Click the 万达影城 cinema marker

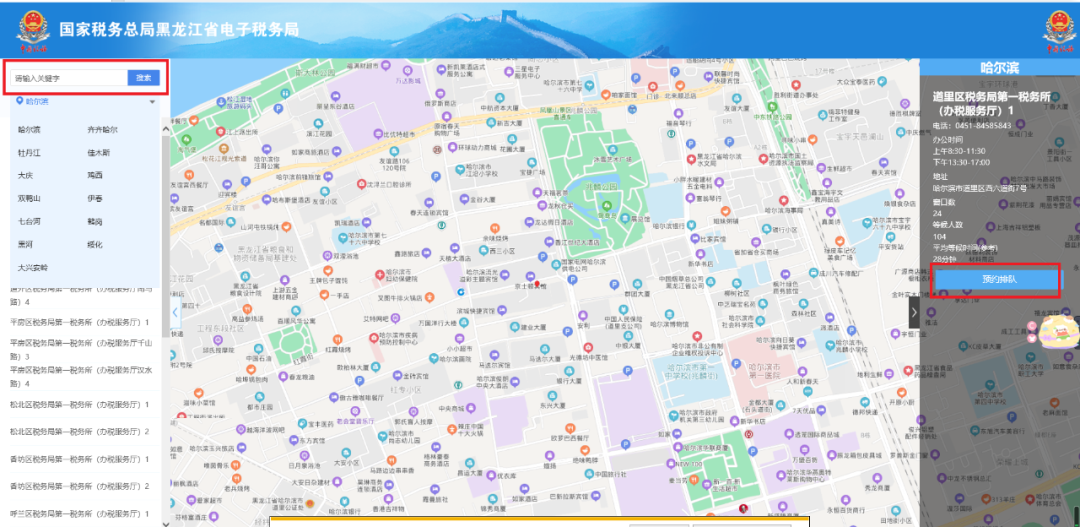(407, 70)
